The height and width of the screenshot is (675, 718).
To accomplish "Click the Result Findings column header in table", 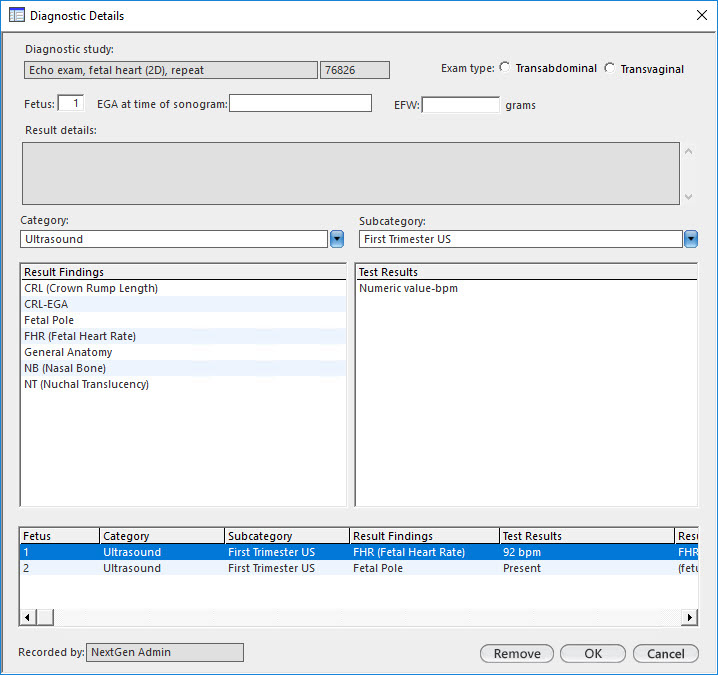I will 424,536.
